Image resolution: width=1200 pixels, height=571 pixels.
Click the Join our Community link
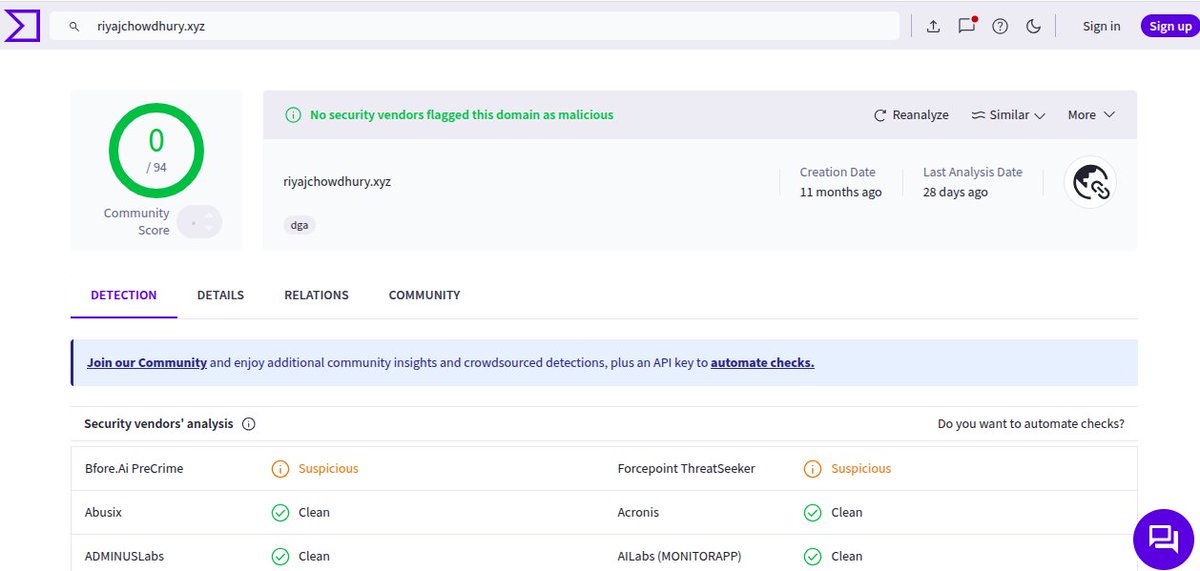click(x=147, y=363)
